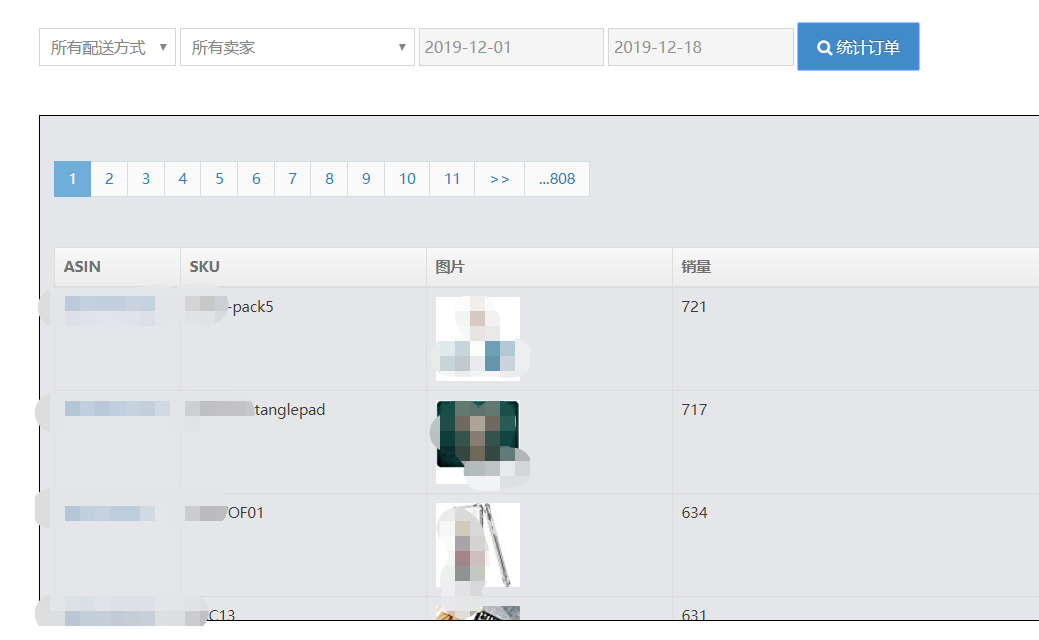Image resolution: width=1039 pixels, height=640 pixels.
Task: Go to page 2 in pagination
Action: [109, 179]
